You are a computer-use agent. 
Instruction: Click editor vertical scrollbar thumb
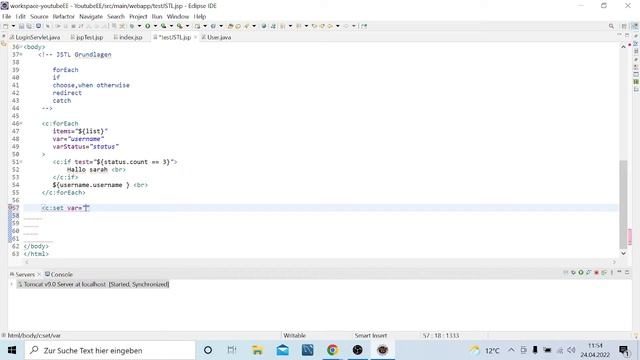623,204
